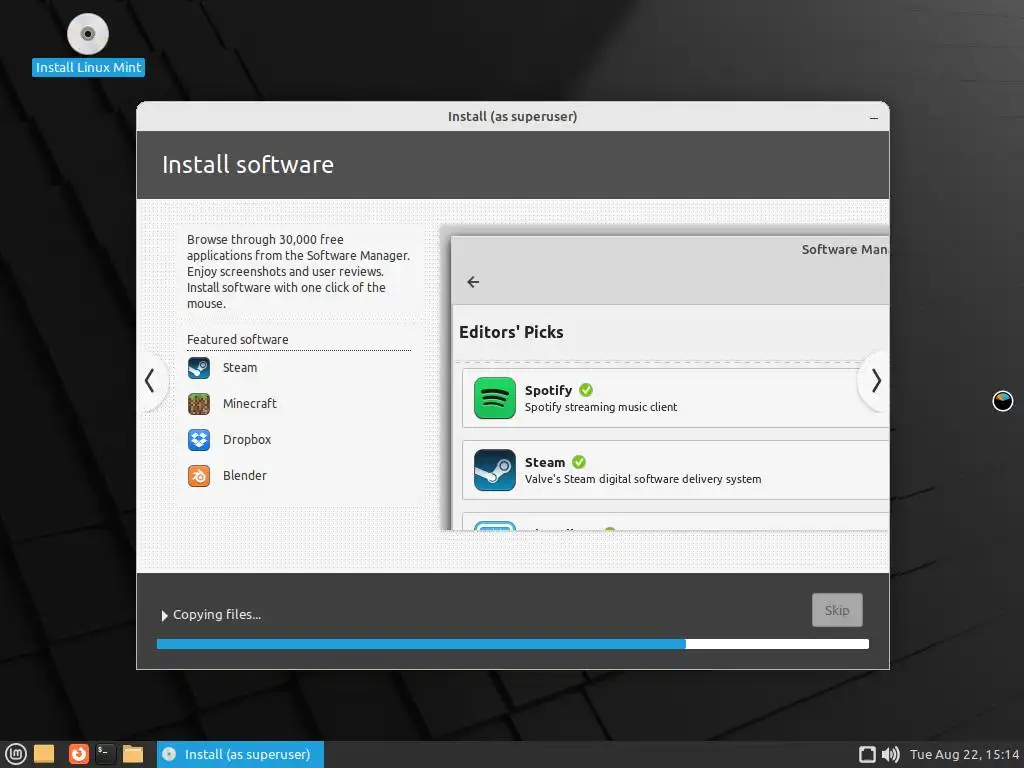Viewport: 1024px width, 768px height.
Task: Click the 'Minecraft' text label
Action: pyautogui.click(x=249, y=404)
